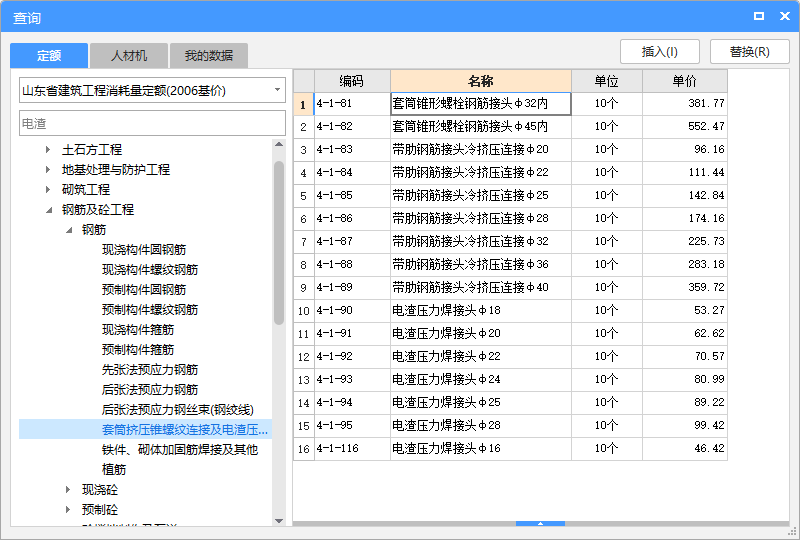
Task: Click the 单价 column header
Action: tap(685, 81)
